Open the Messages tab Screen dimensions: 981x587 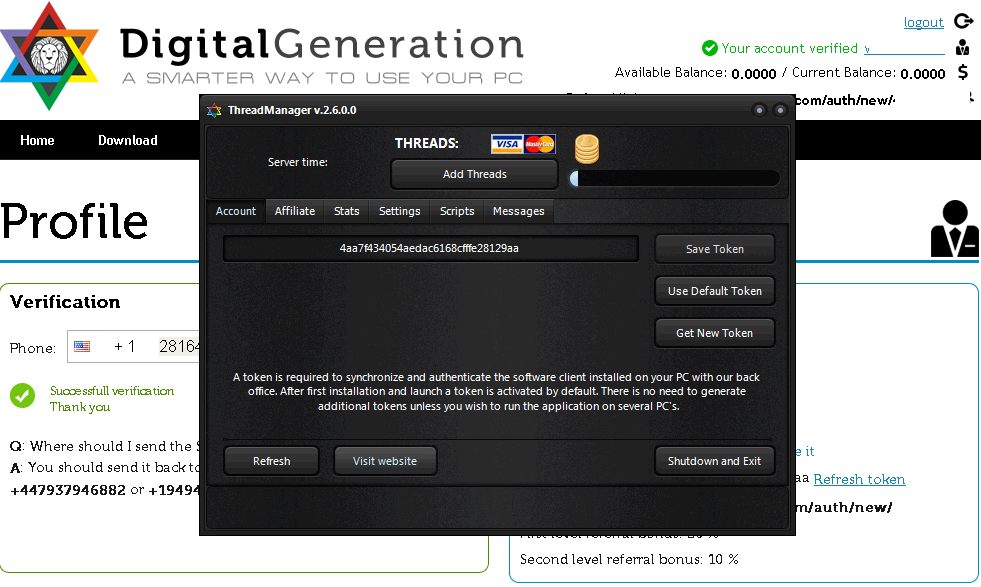[x=519, y=211]
